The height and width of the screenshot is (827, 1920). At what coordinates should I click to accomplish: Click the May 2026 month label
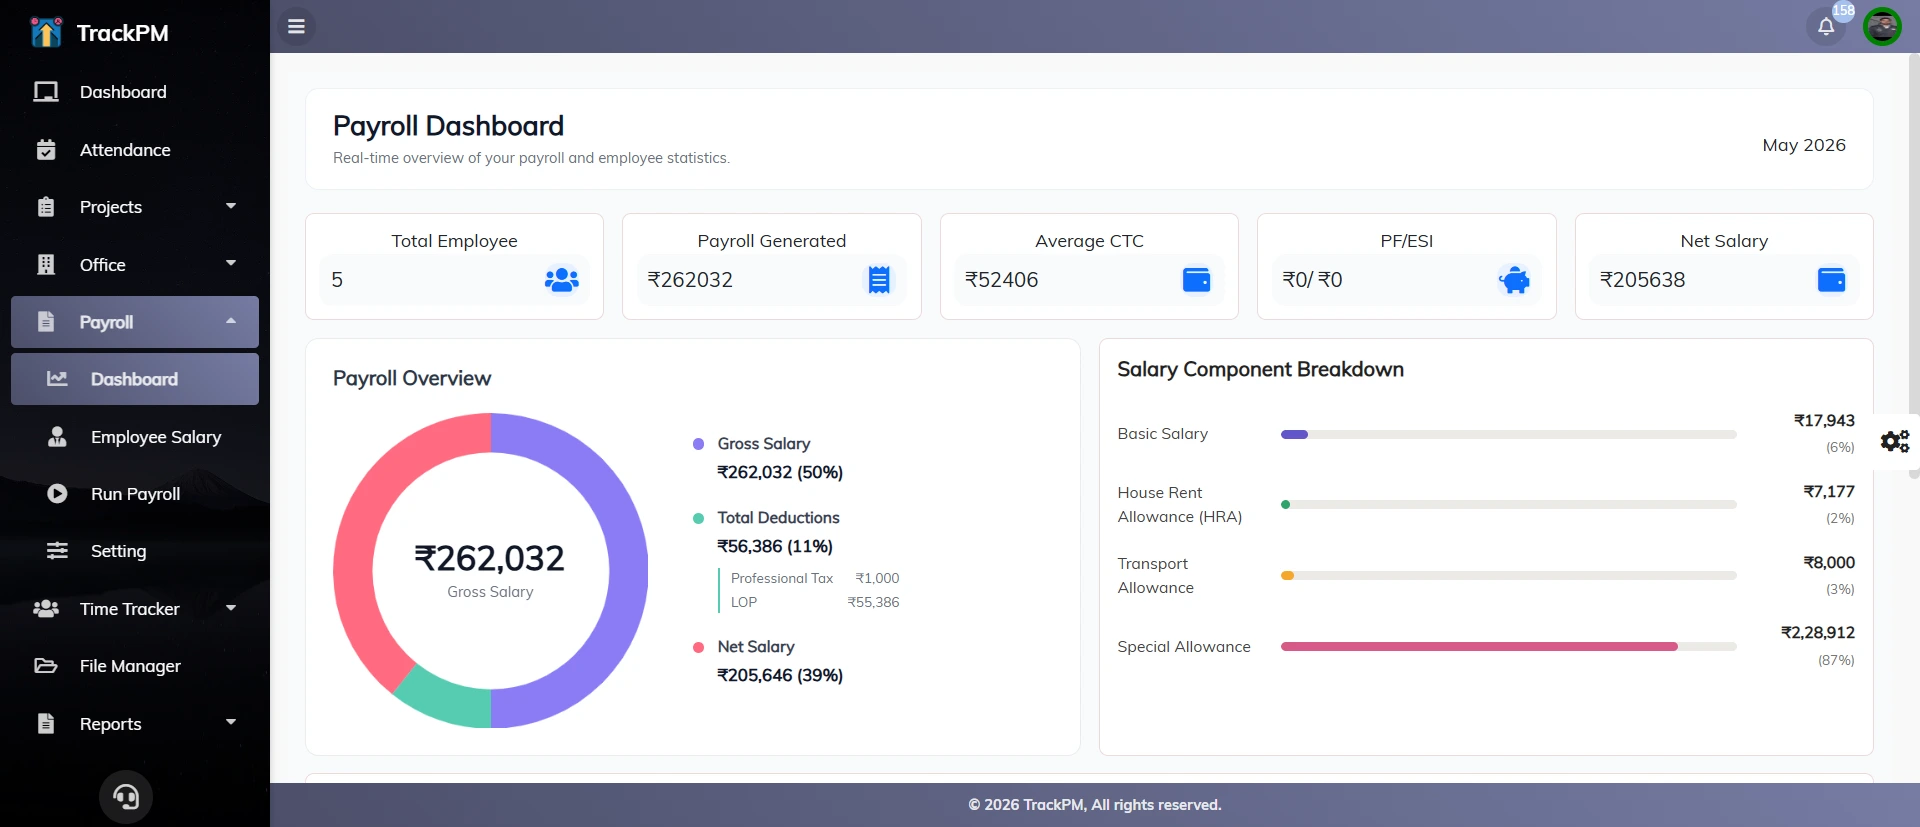tap(1804, 145)
